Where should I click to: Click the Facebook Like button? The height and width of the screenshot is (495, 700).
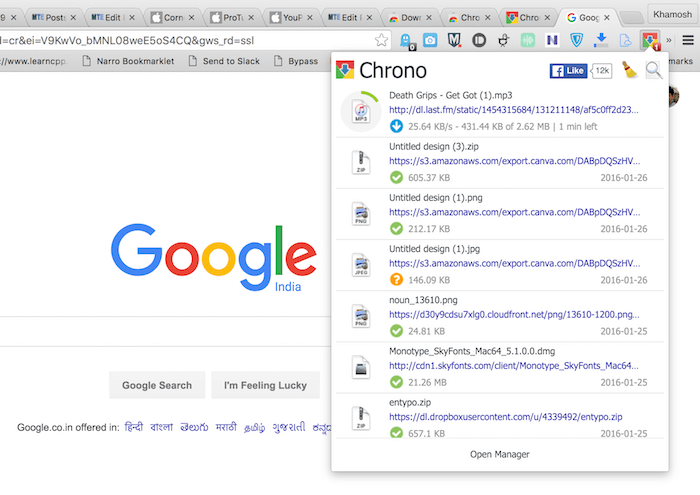568,71
